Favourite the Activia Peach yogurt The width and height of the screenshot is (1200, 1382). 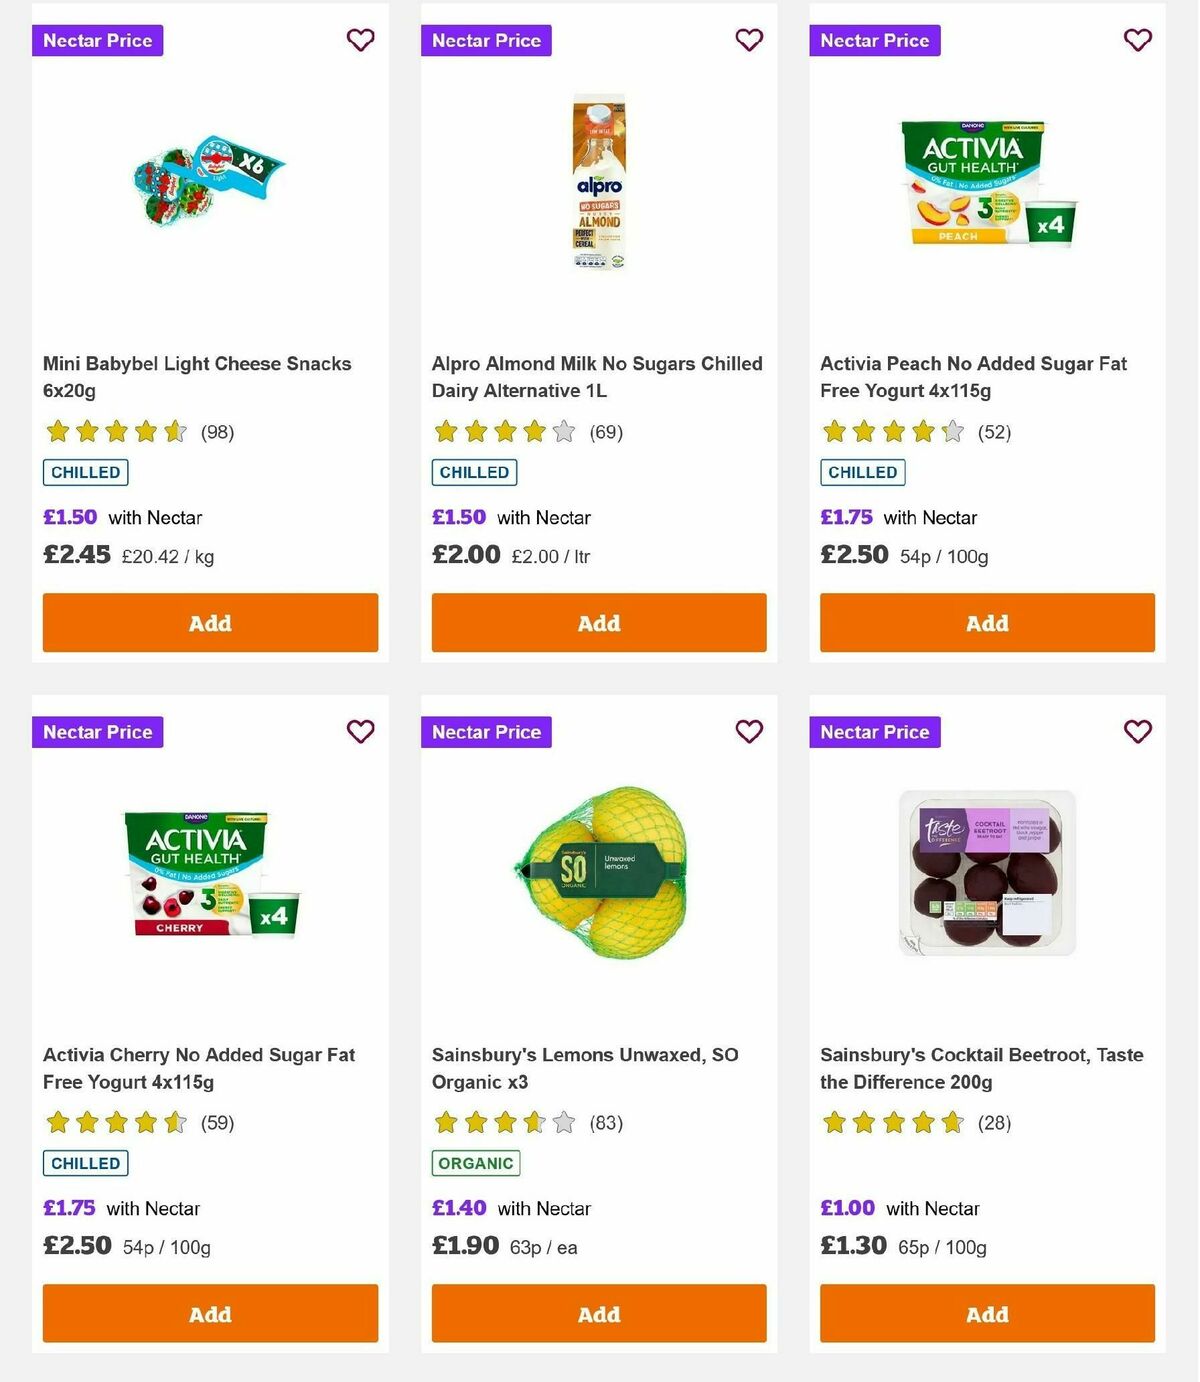point(1136,40)
